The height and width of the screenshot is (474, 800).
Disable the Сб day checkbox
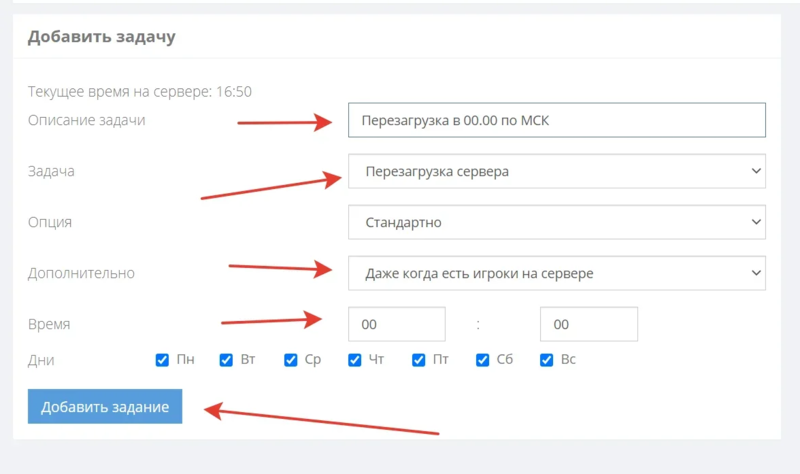point(482,360)
